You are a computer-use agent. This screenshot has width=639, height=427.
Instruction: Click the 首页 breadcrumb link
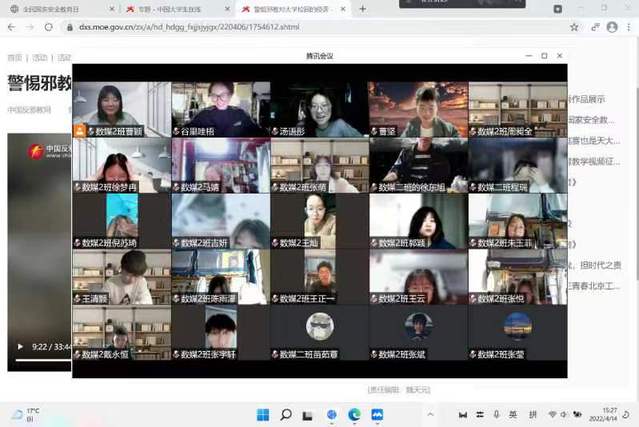[14, 58]
